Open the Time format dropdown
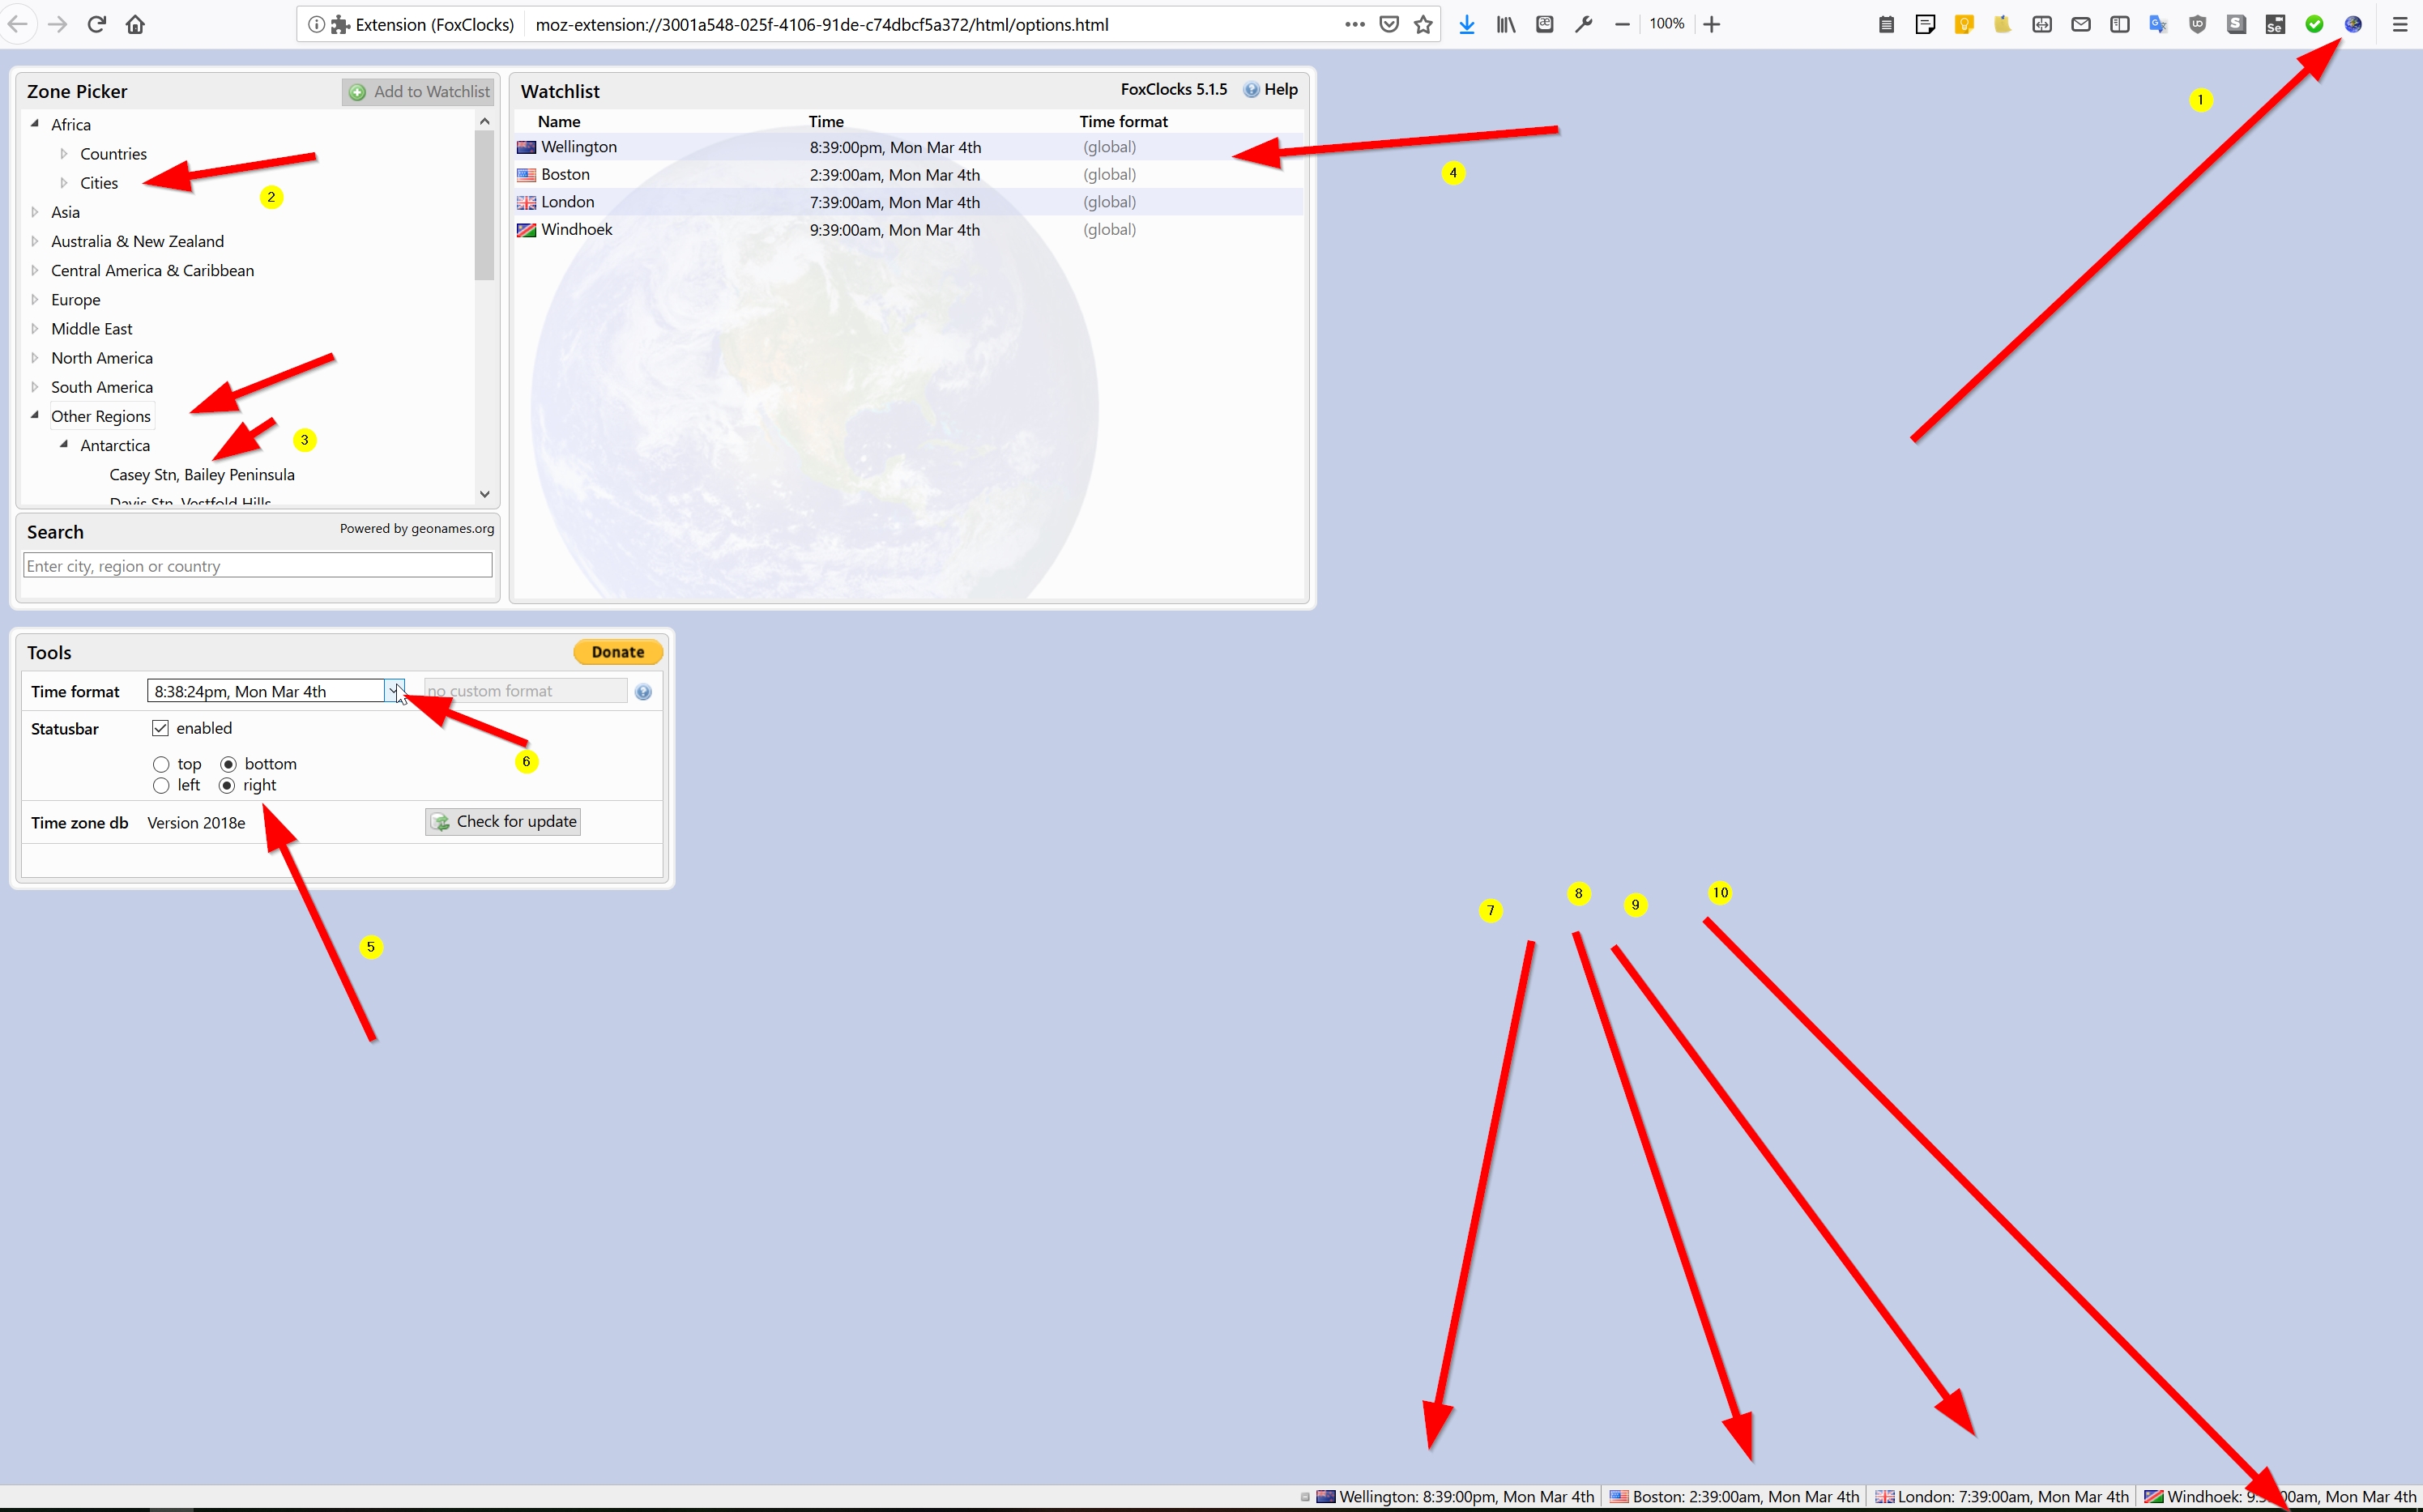 (394, 691)
